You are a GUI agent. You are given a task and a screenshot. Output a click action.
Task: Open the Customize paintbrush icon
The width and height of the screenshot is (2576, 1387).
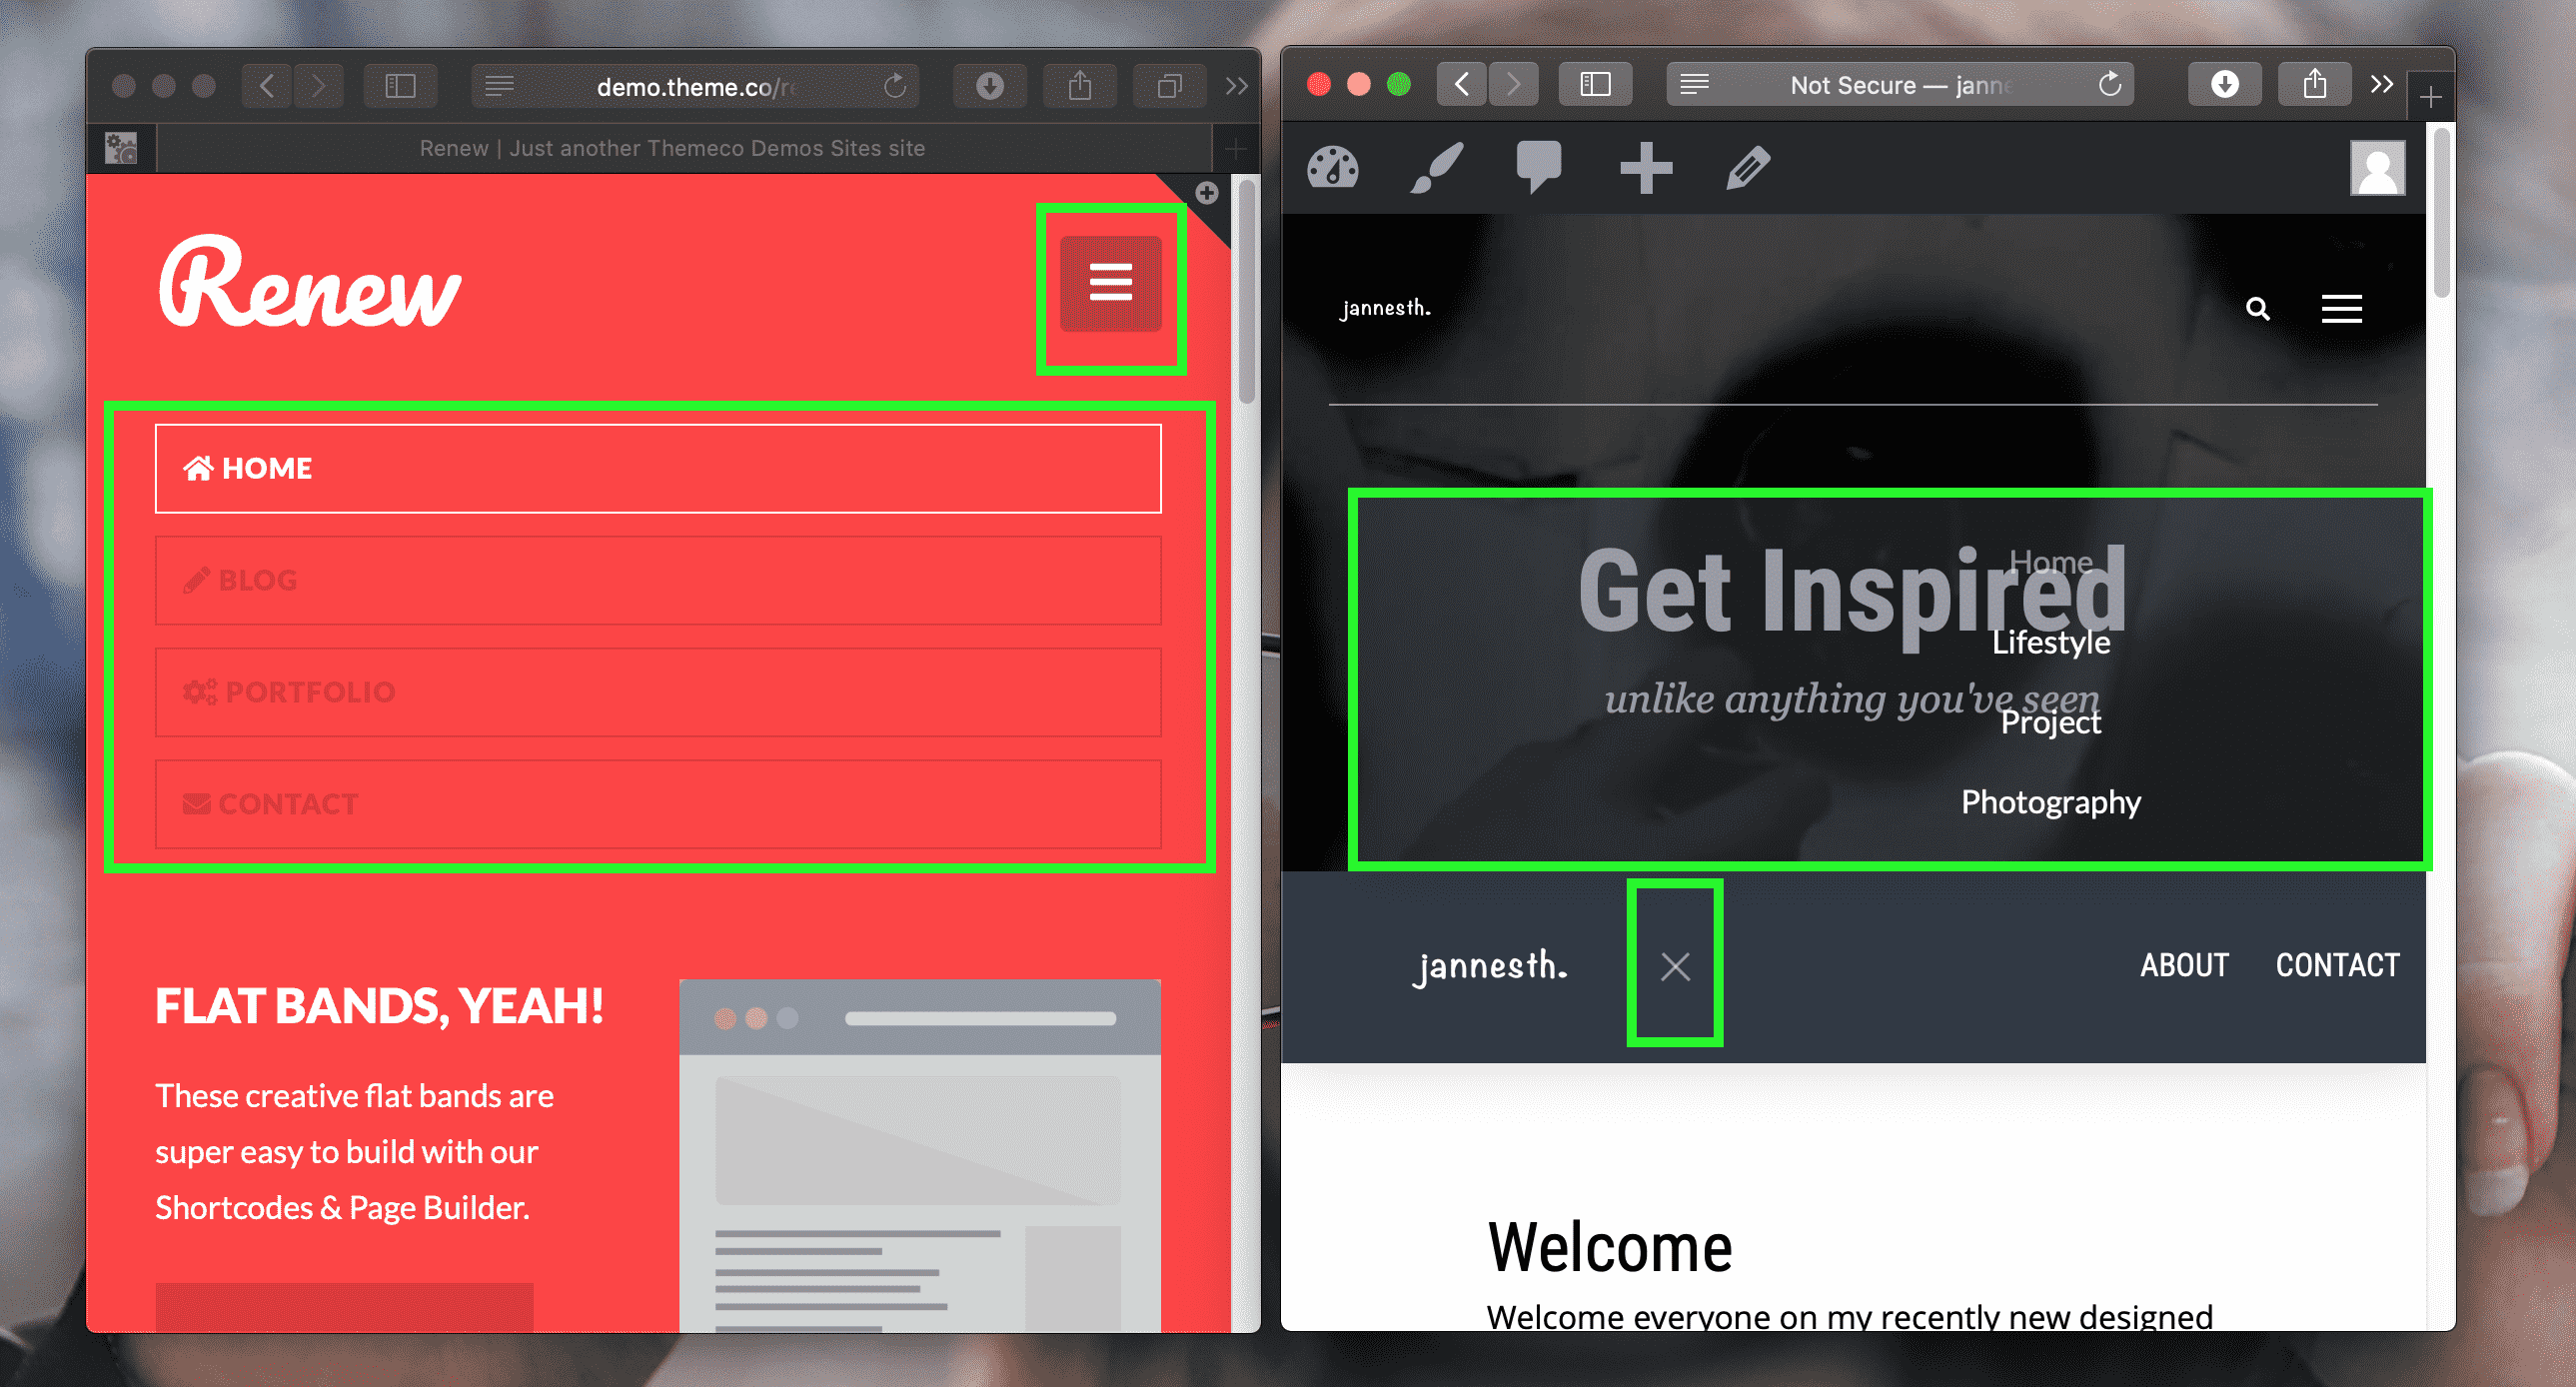[x=1438, y=167]
